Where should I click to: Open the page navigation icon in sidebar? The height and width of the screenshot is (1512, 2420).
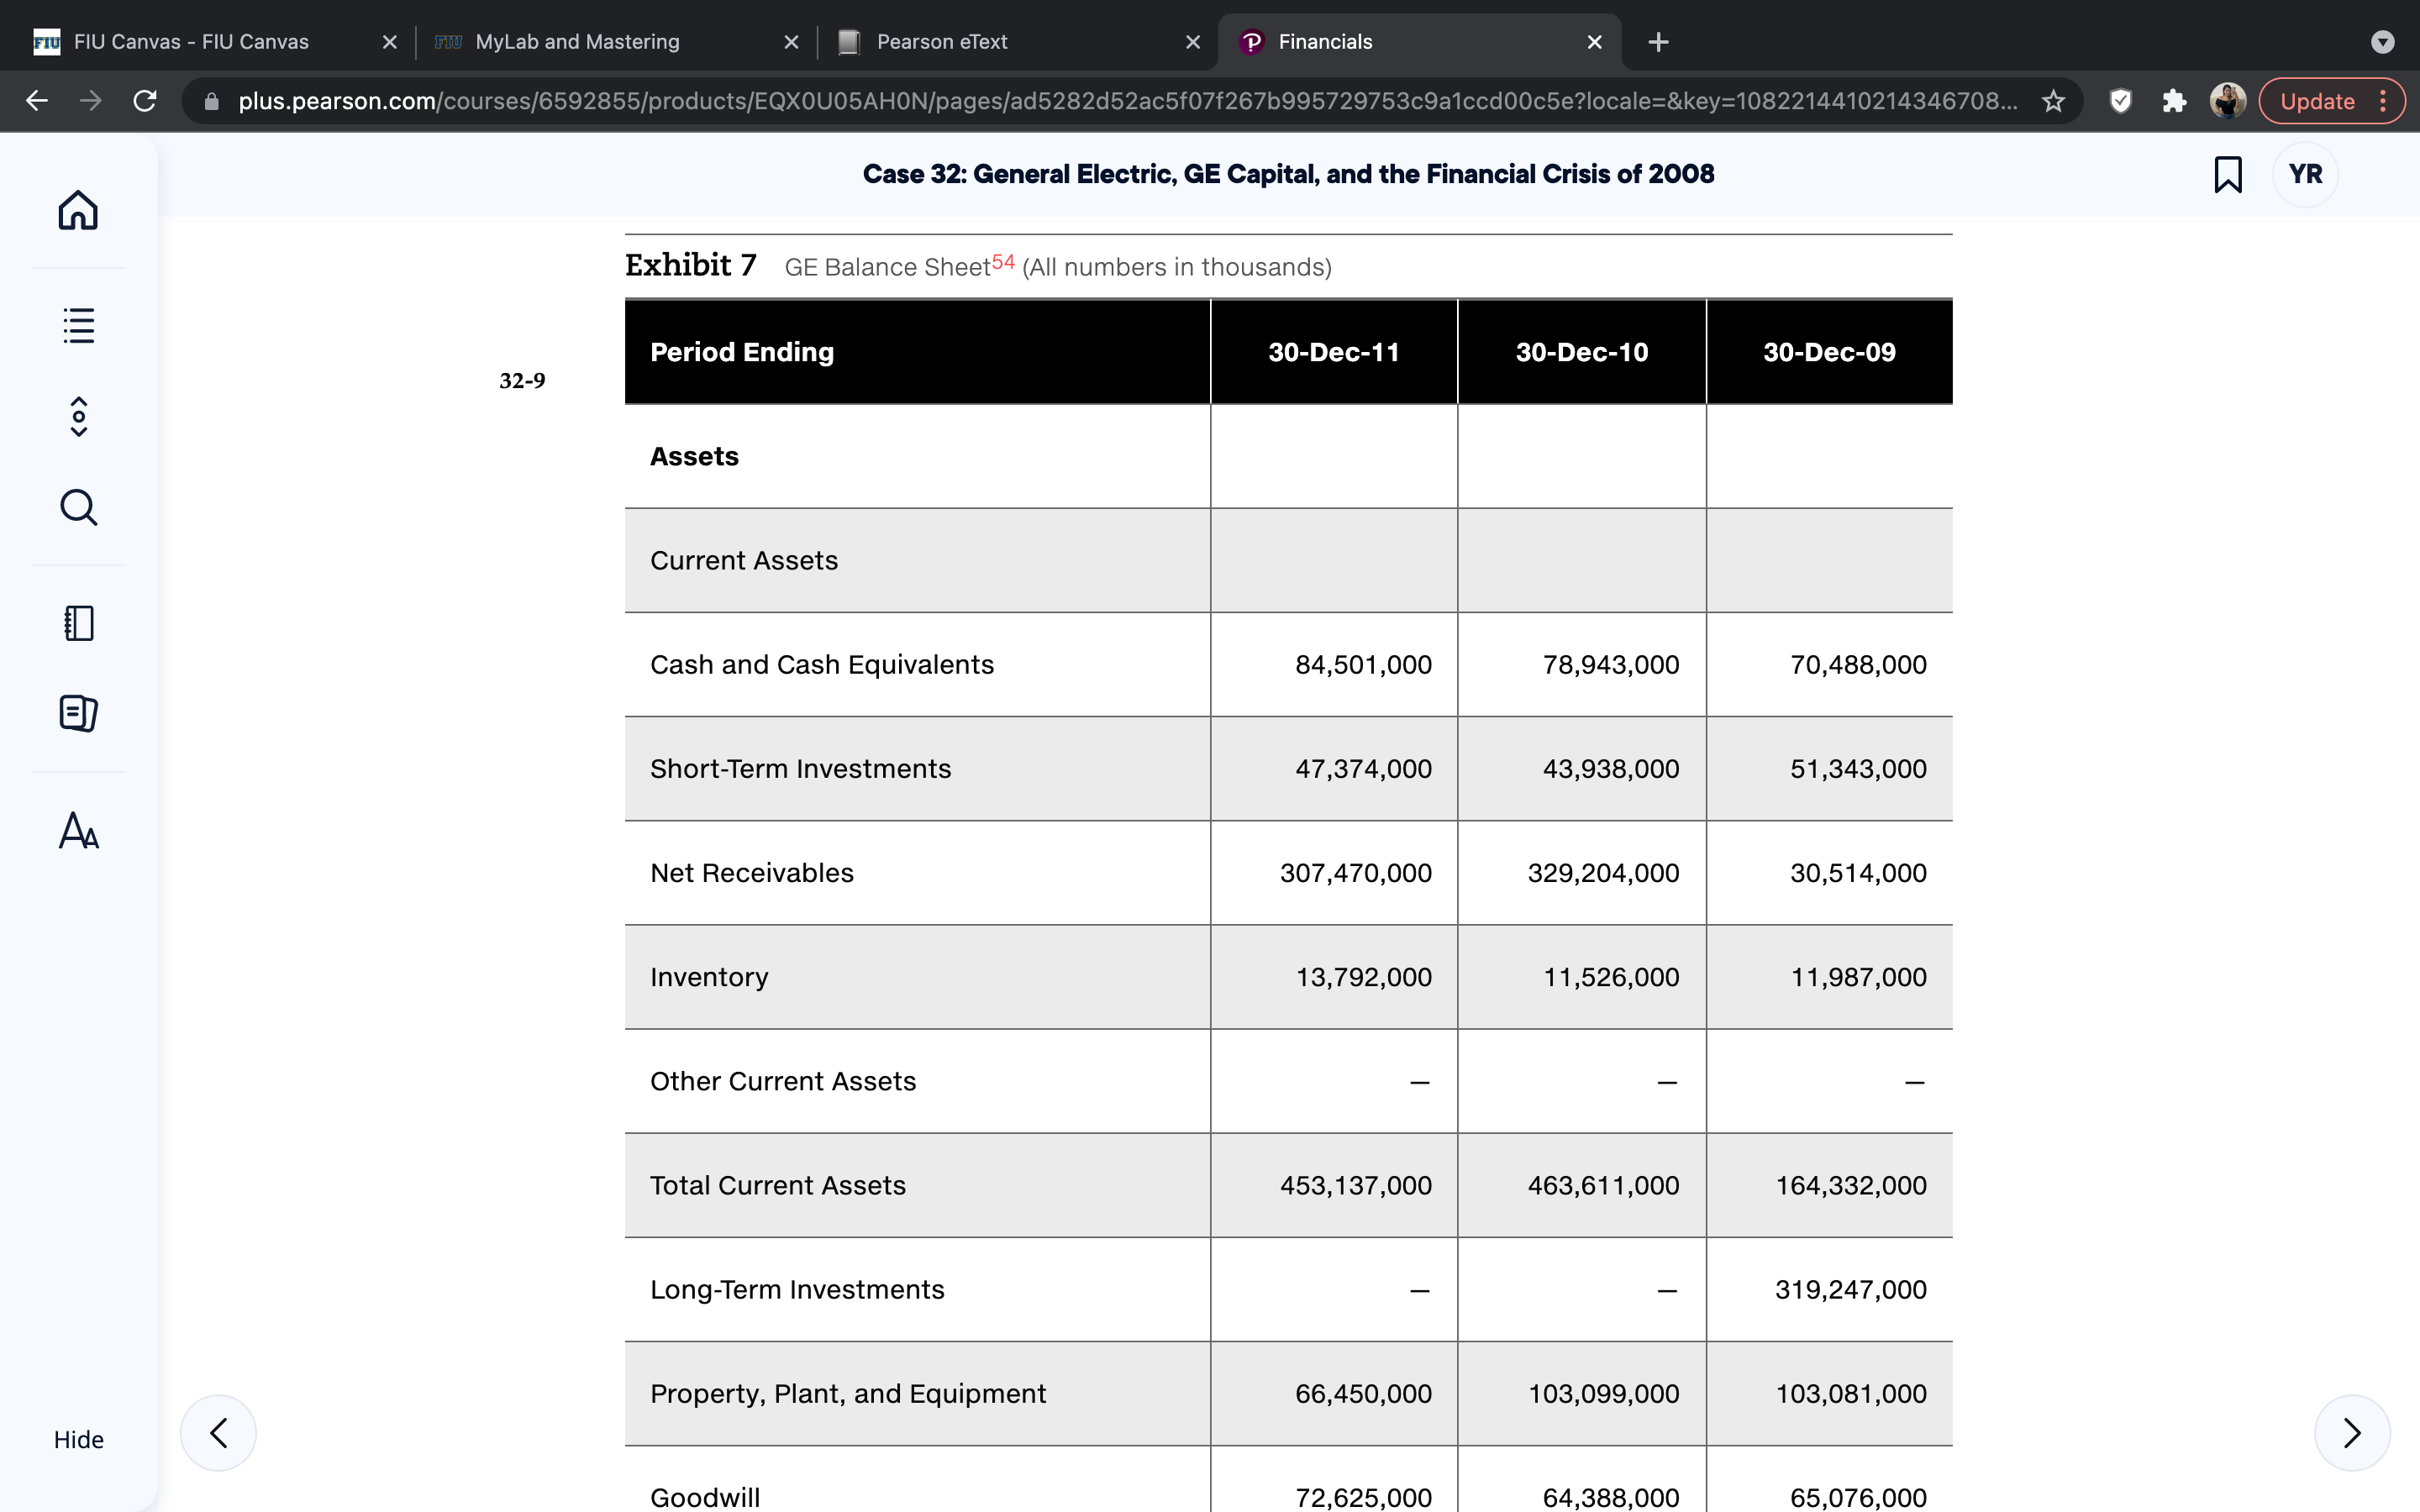(x=78, y=416)
